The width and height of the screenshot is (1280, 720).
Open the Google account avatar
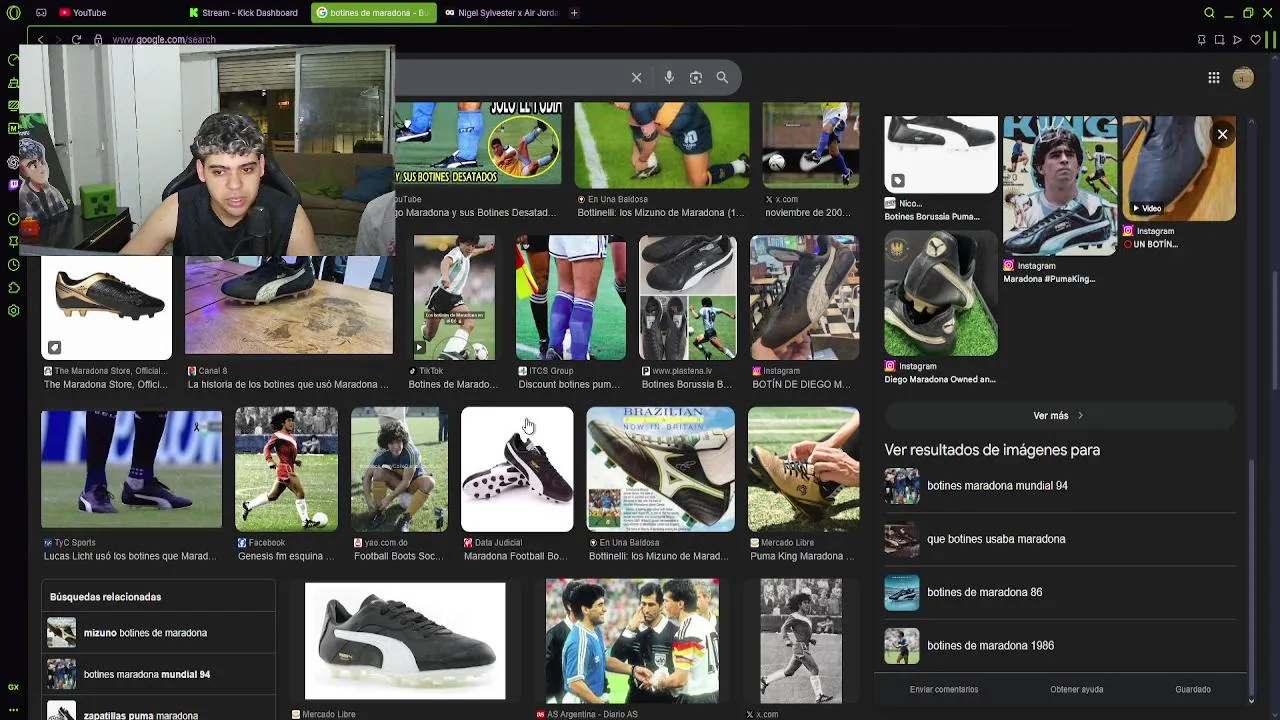pyautogui.click(x=1243, y=78)
